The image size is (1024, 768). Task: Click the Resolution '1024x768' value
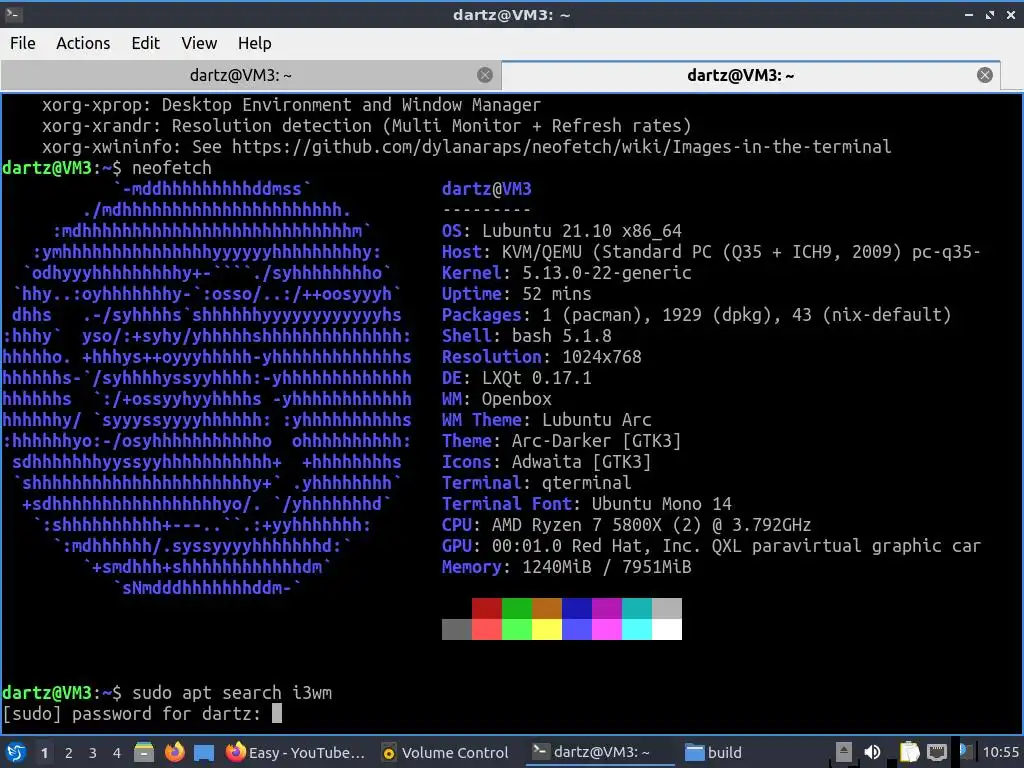602,357
